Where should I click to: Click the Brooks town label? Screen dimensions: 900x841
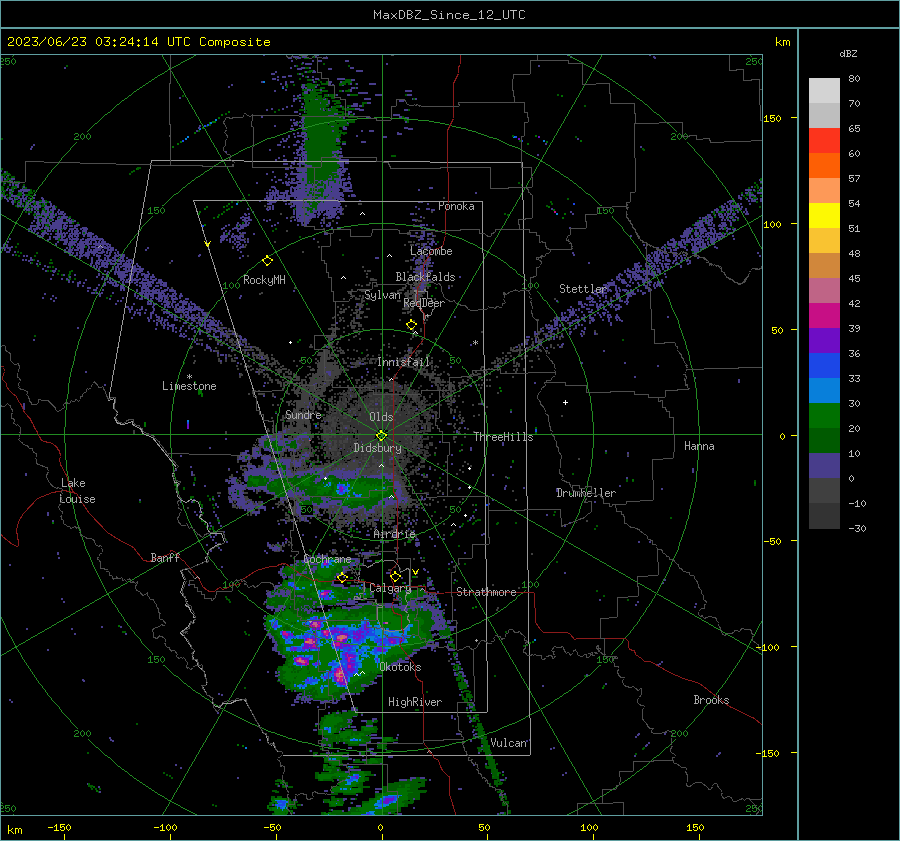711,700
